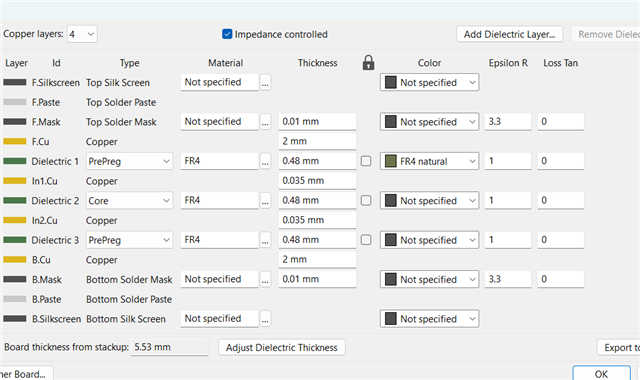Screen dimensions: 640x380
Task: Browse materials for Dielectric 2
Action: pyautogui.click(x=265, y=201)
